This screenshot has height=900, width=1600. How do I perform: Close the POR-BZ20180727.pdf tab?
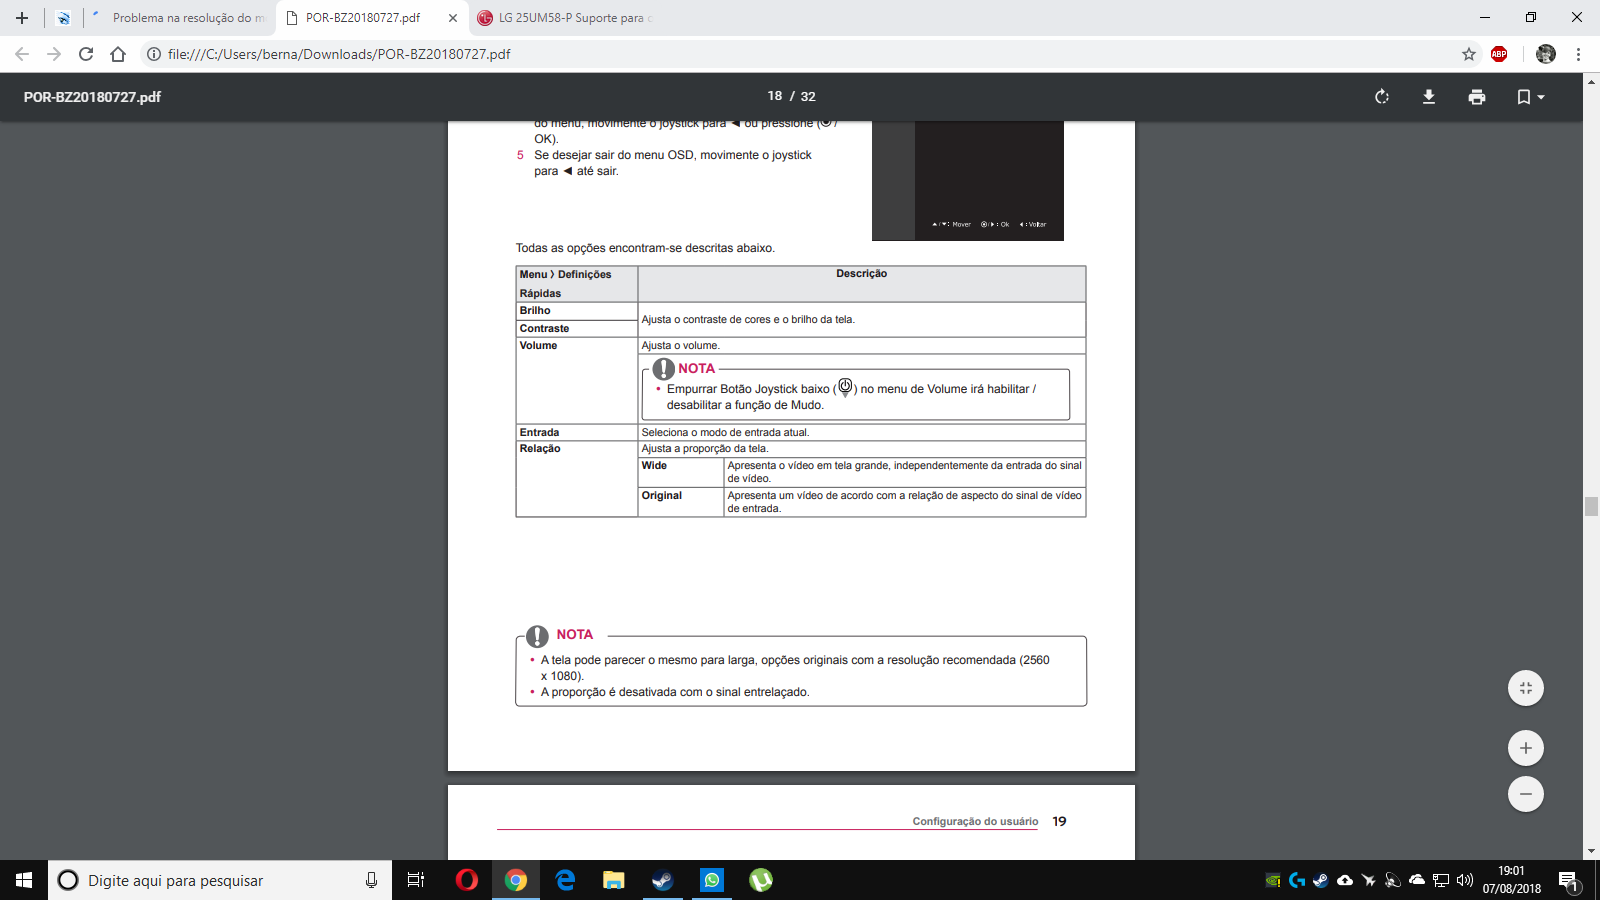click(453, 18)
